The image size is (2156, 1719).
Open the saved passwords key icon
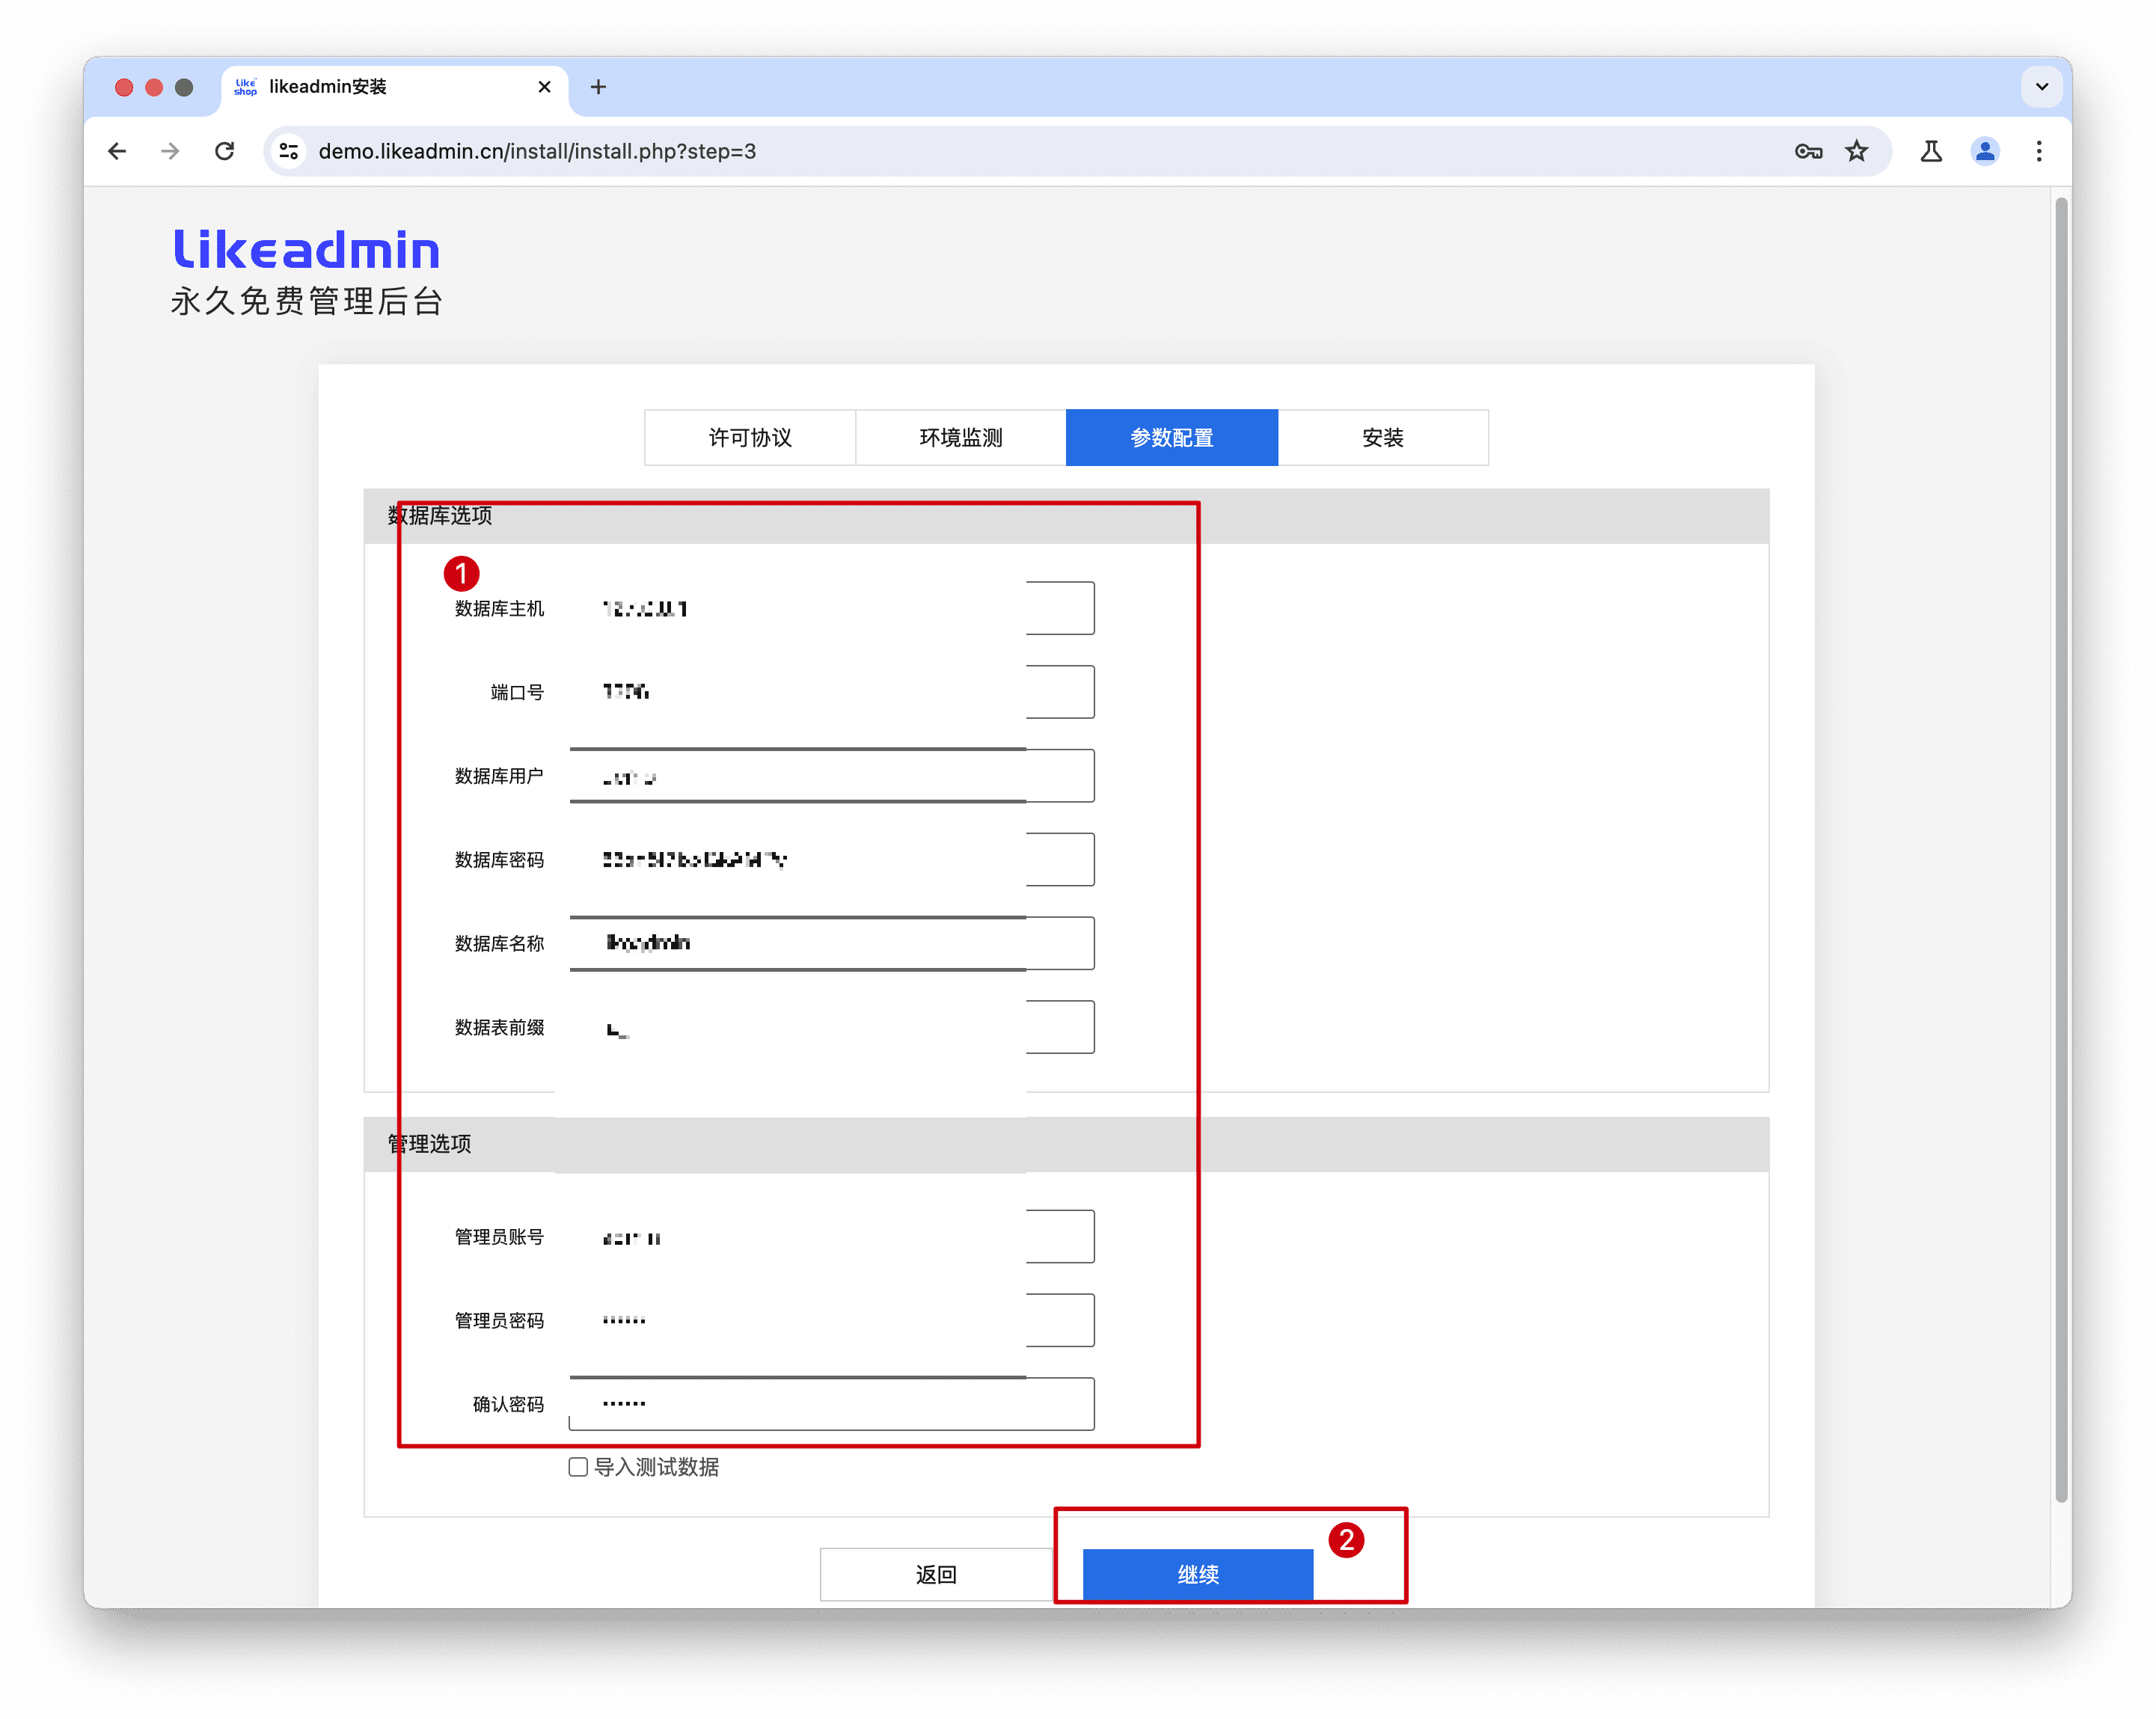point(1807,151)
